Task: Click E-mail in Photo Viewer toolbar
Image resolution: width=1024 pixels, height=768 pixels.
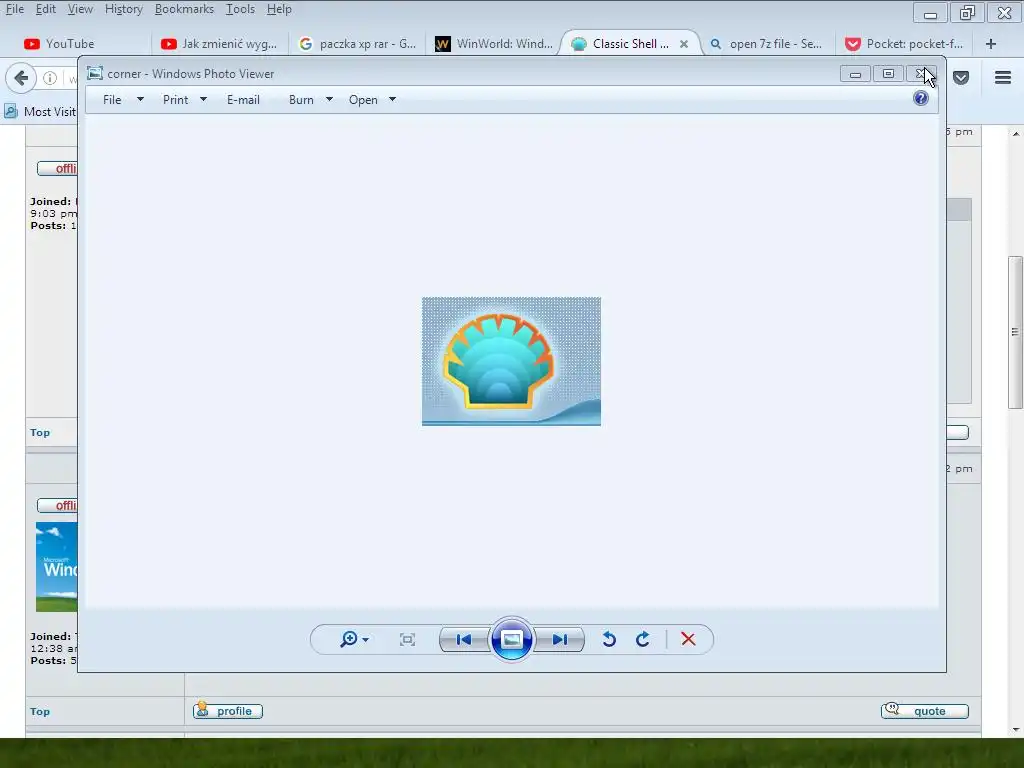Action: (x=243, y=100)
